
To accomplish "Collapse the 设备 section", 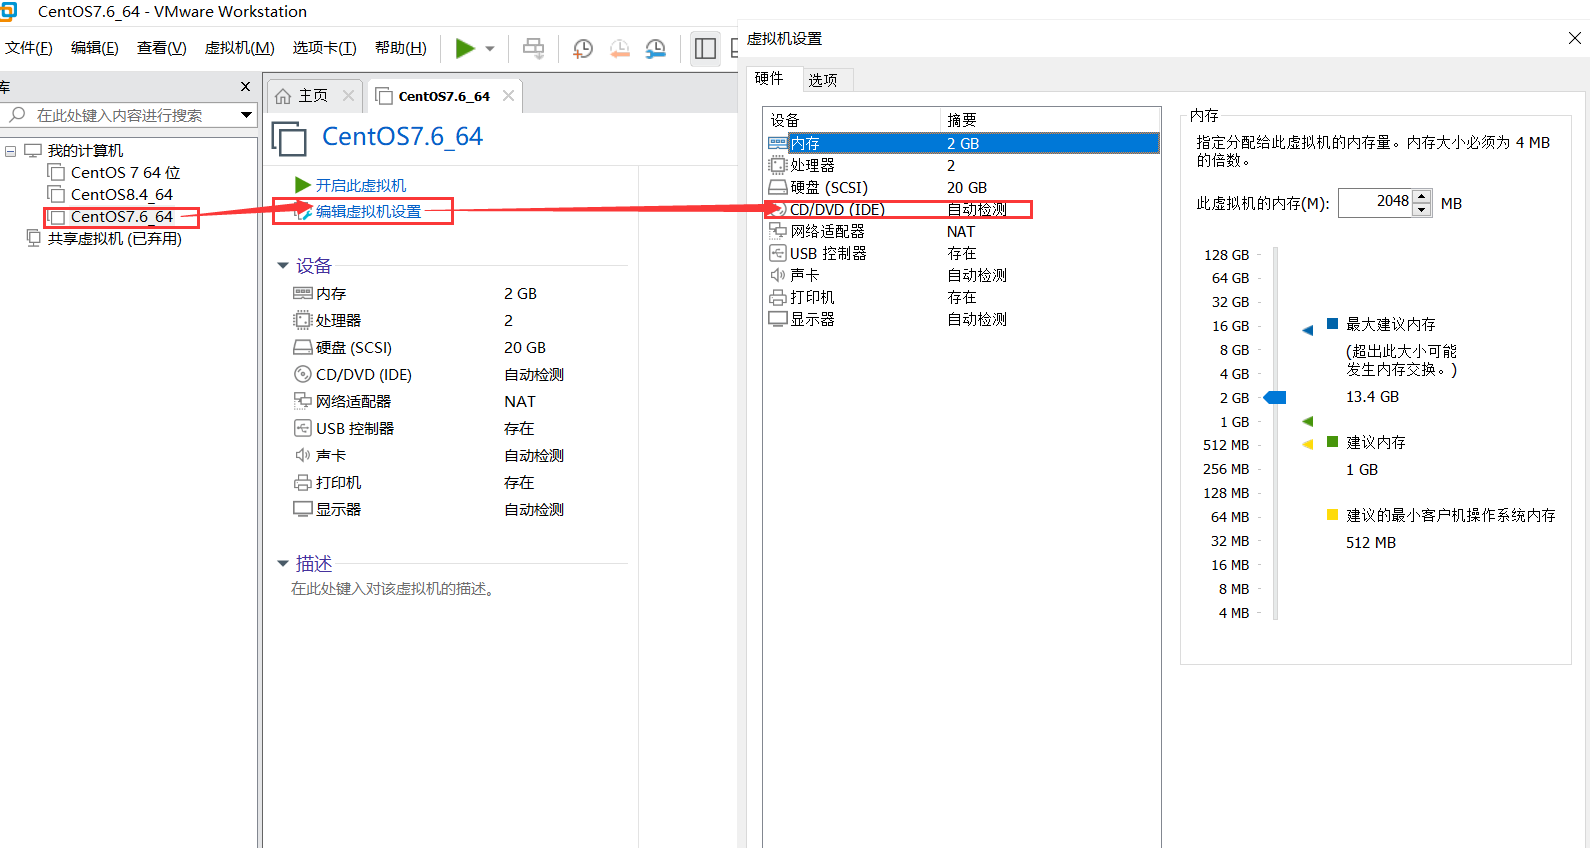I will (x=283, y=266).
